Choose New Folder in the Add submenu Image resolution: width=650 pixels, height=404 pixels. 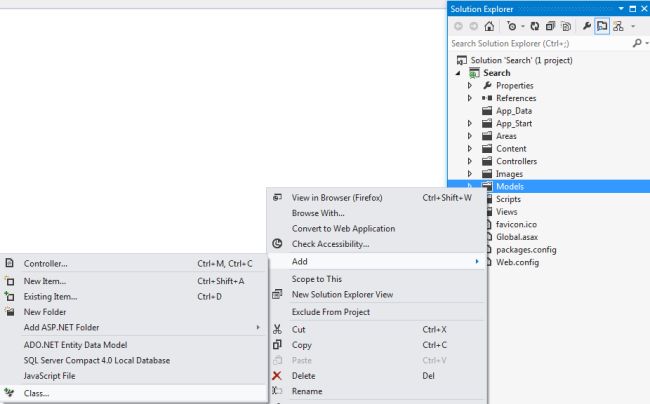coord(133,312)
